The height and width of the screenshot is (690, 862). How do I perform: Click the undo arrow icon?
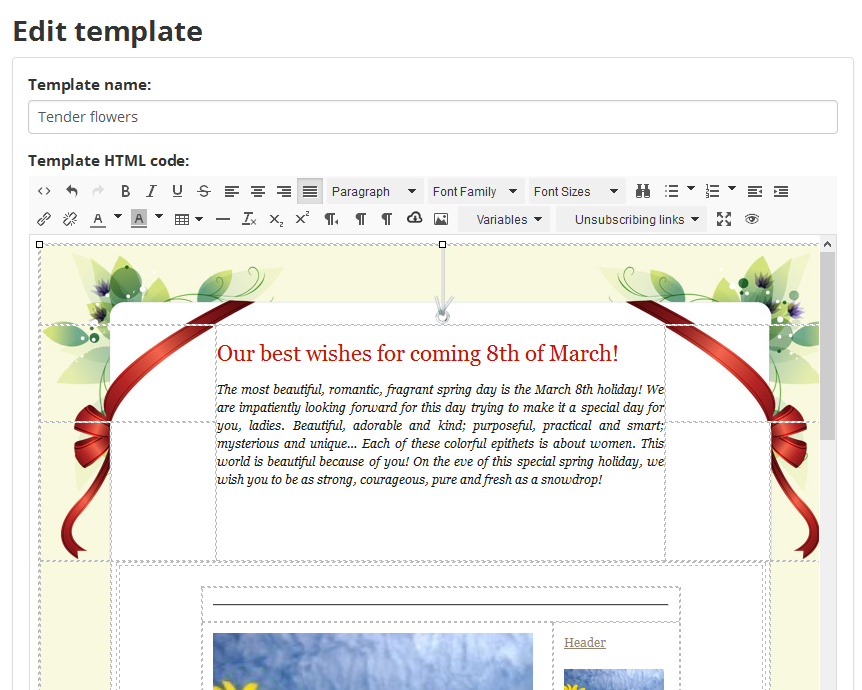pos(72,191)
